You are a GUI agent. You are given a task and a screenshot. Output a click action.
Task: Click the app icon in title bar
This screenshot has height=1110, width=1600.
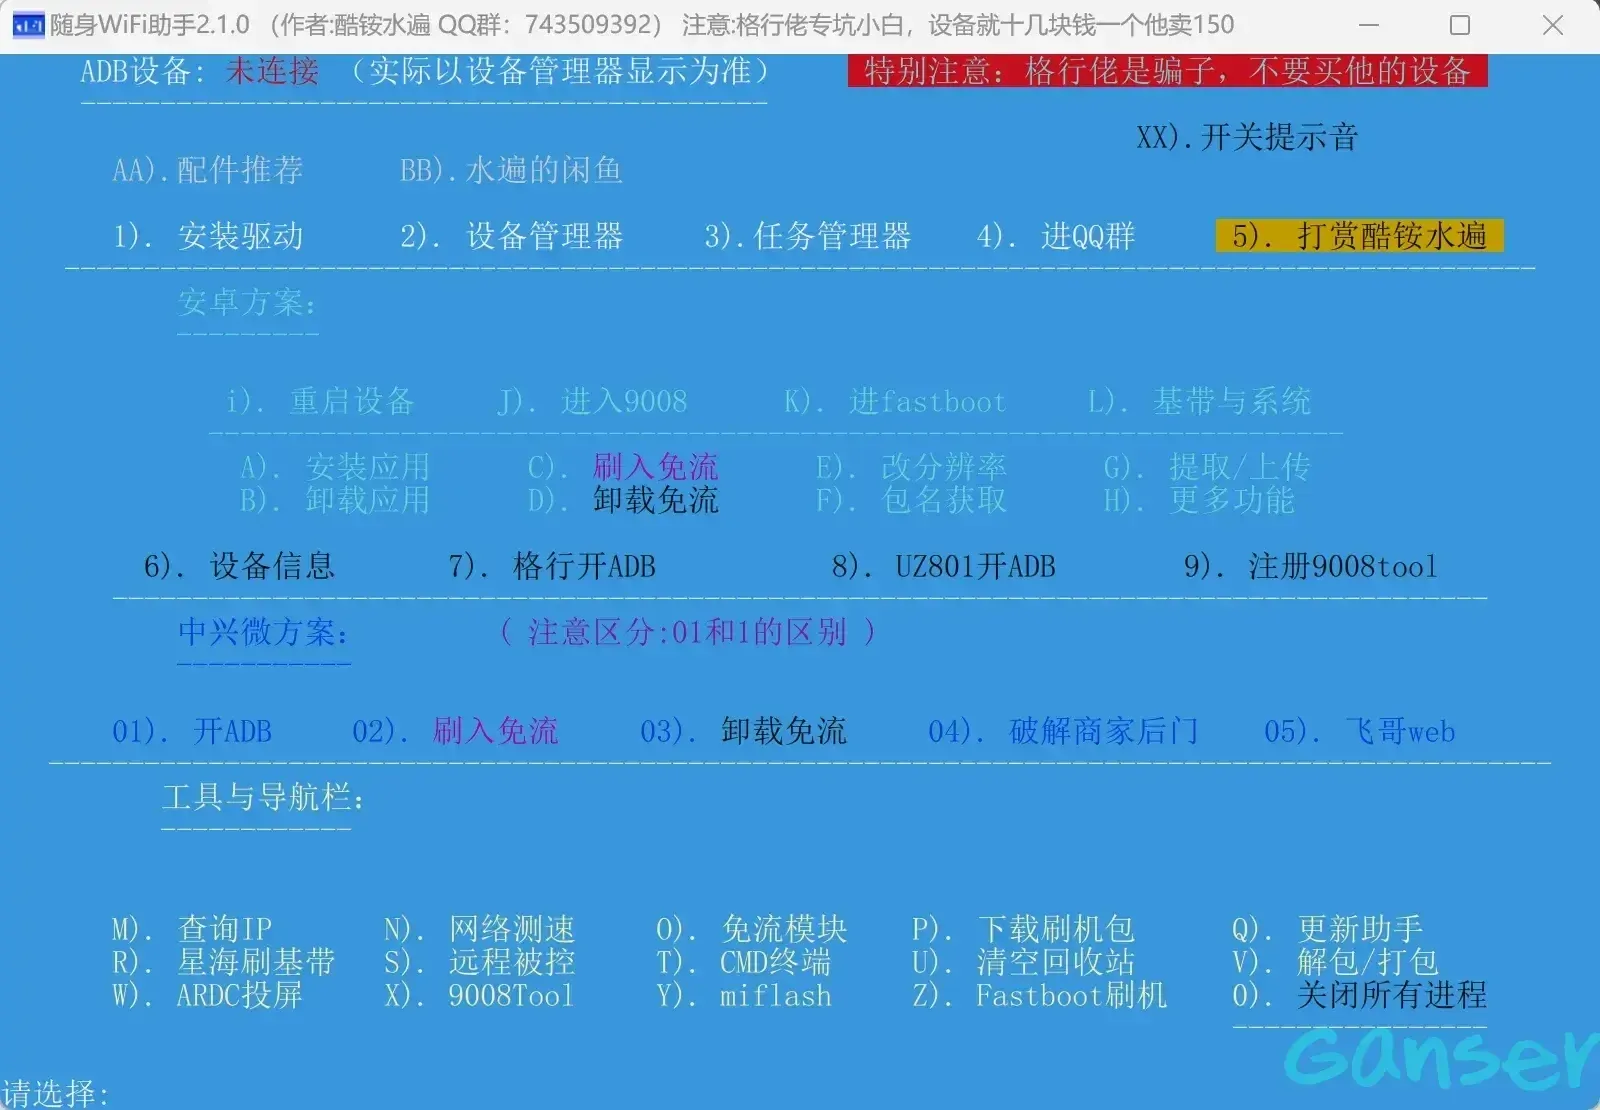(x=27, y=25)
